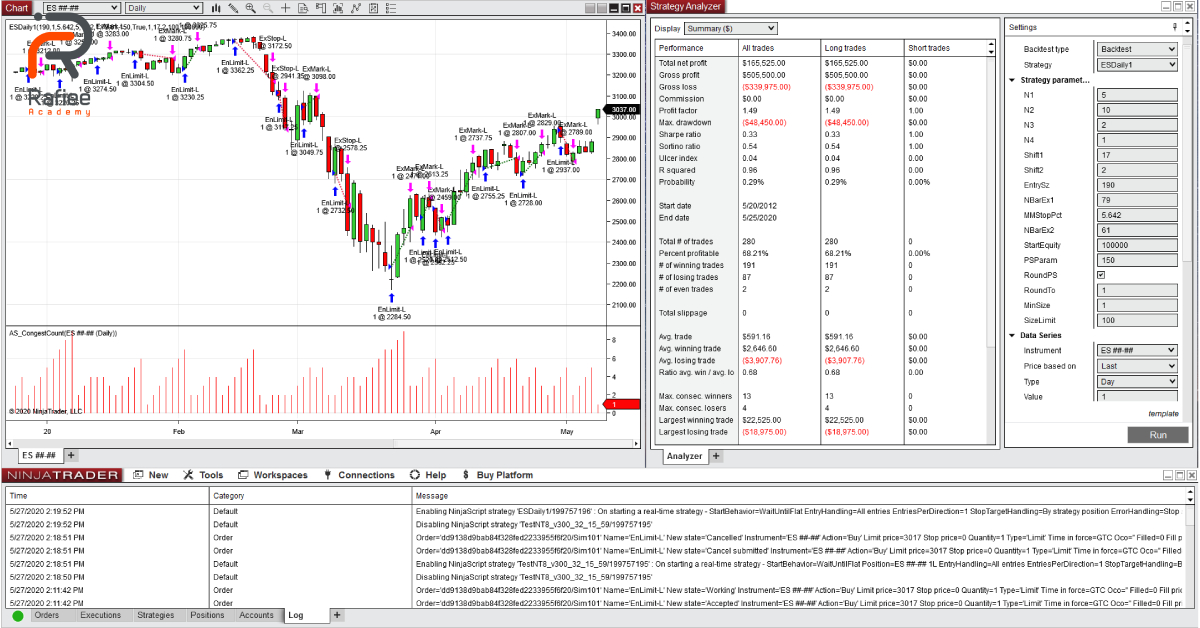
Task: Collapse the Data Series section
Action: coord(1011,335)
